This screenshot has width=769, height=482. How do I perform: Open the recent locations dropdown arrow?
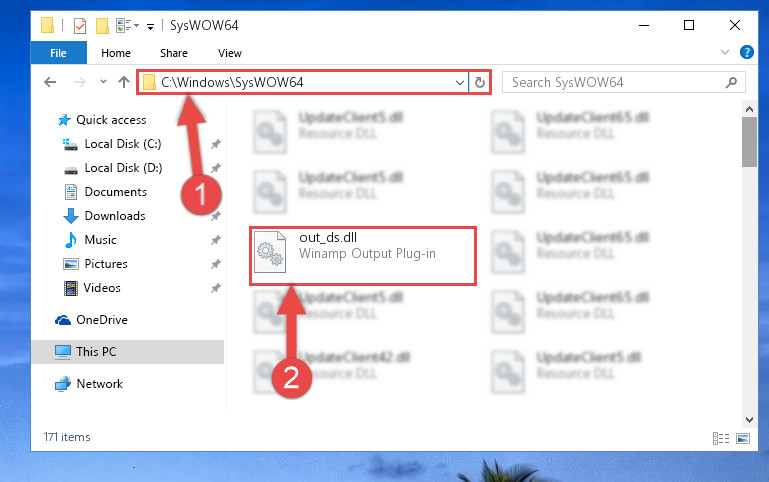103,82
